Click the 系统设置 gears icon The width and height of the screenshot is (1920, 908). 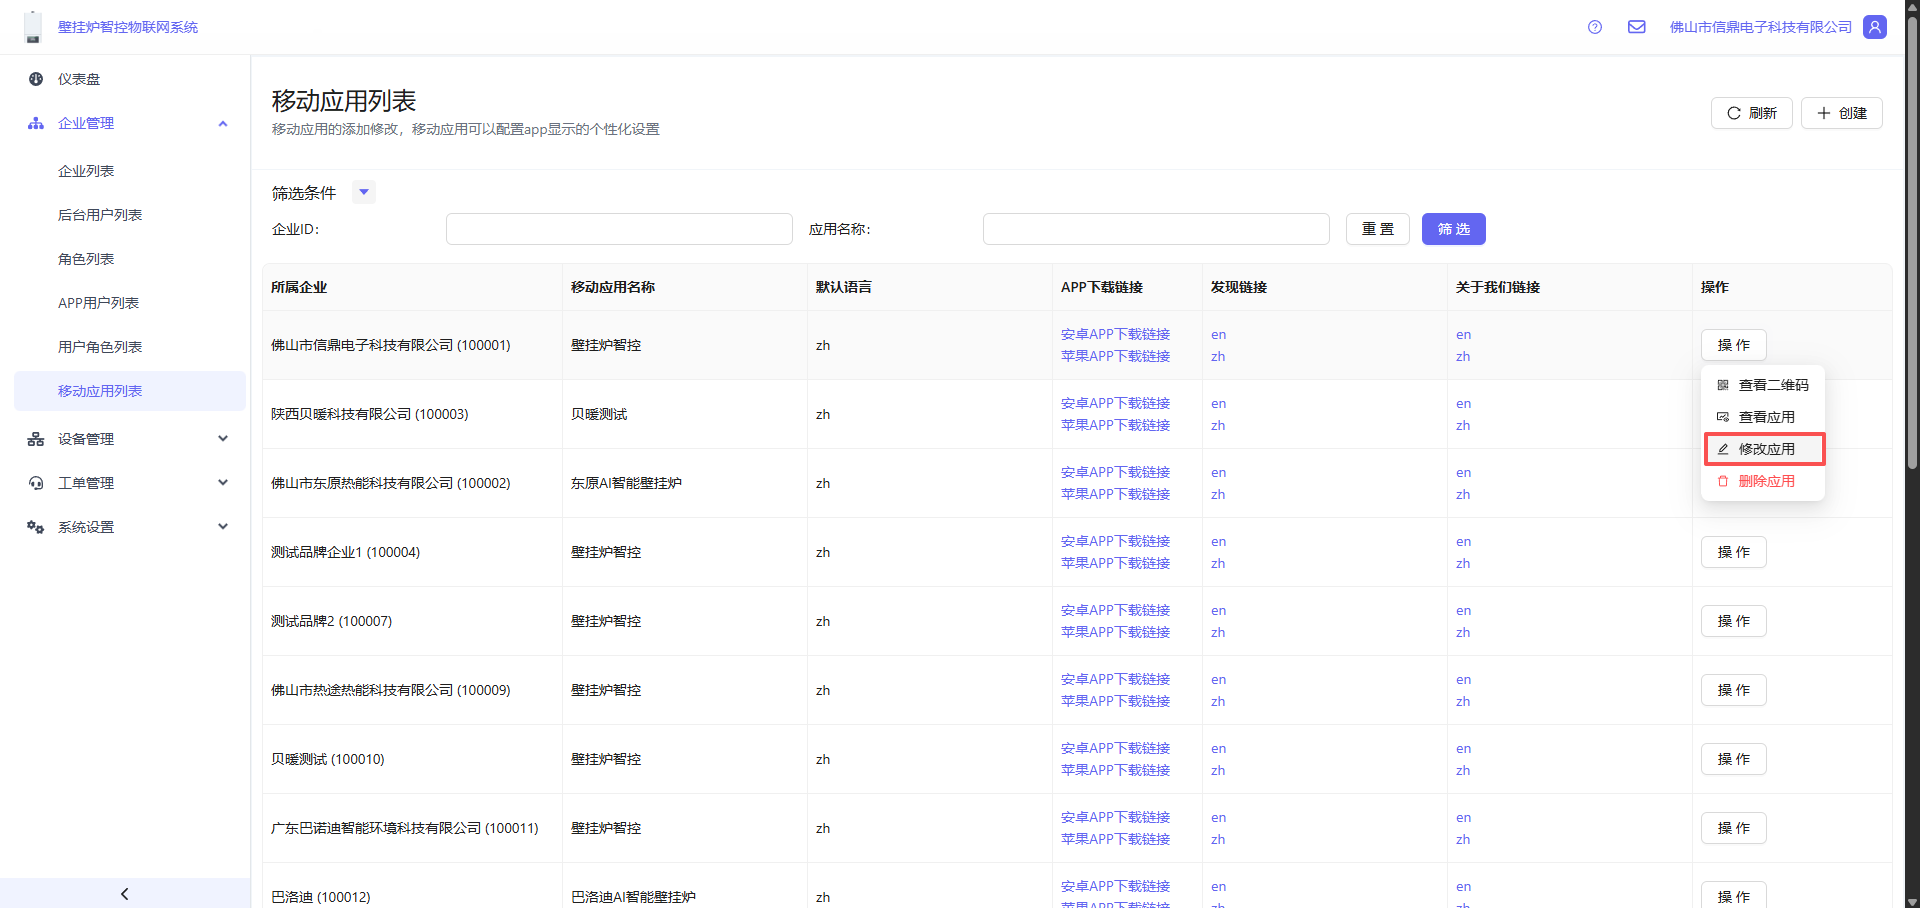[x=36, y=527]
